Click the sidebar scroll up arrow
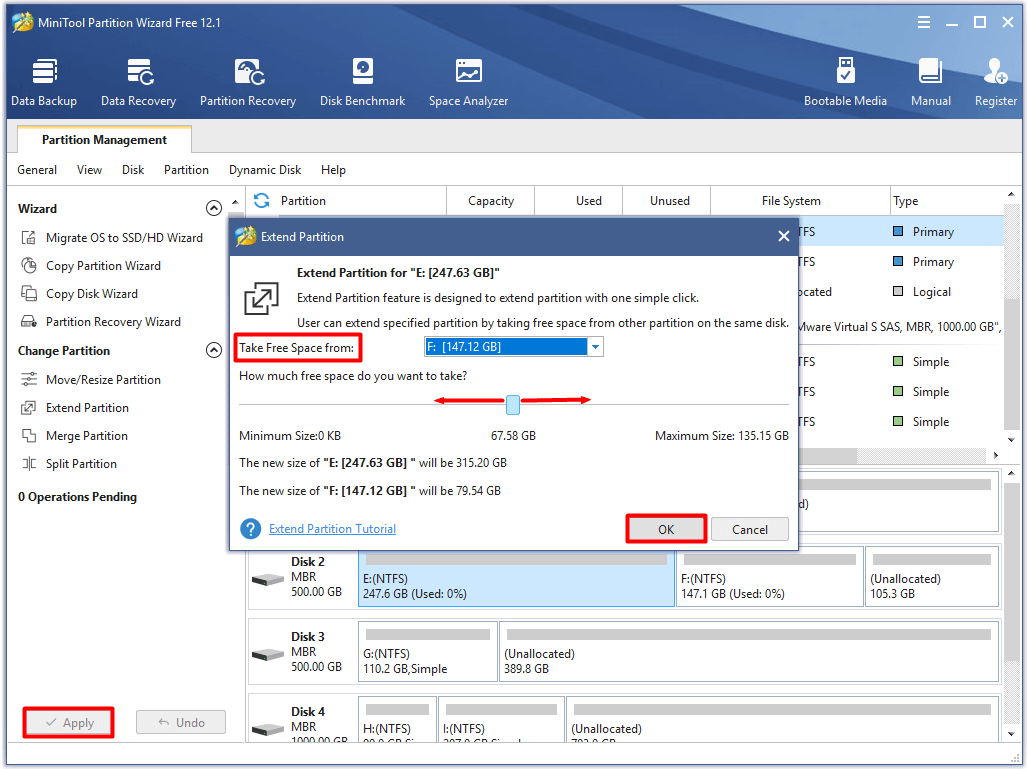 (x=235, y=201)
